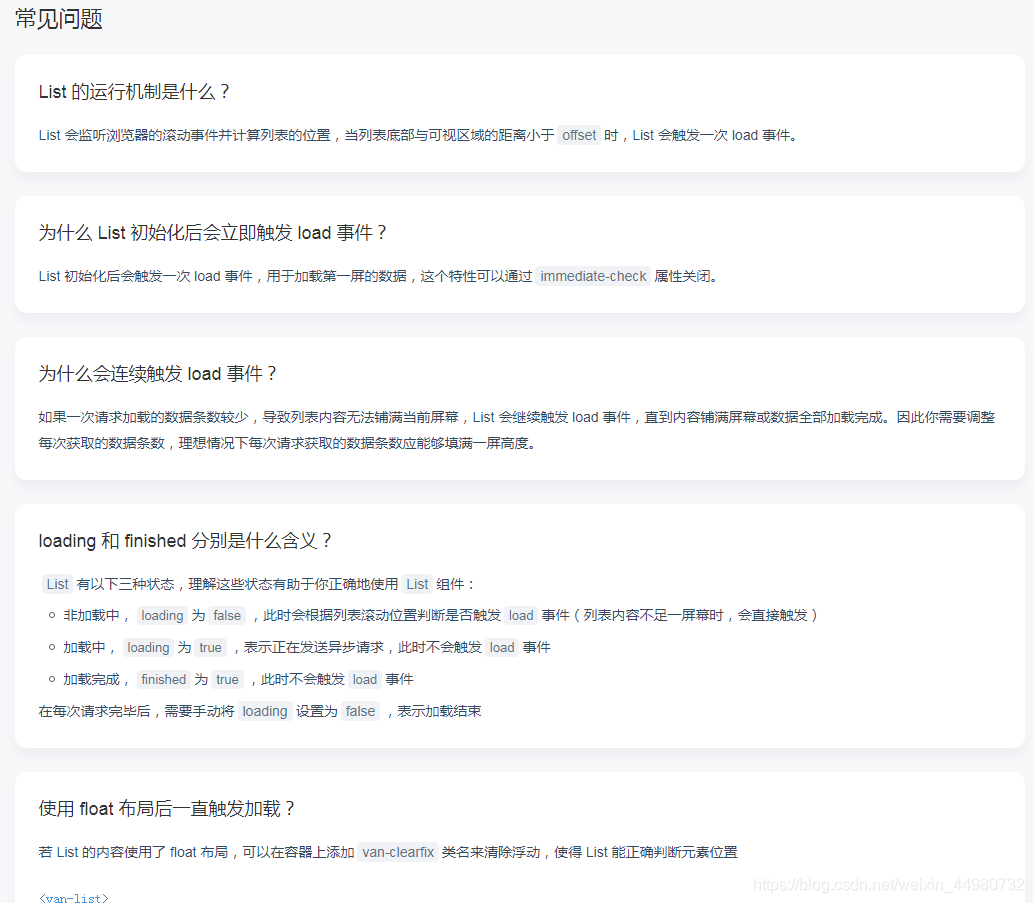
Task: Click the 'immediate-check' code tag
Action: pyautogui.click(x=593, y=276)
